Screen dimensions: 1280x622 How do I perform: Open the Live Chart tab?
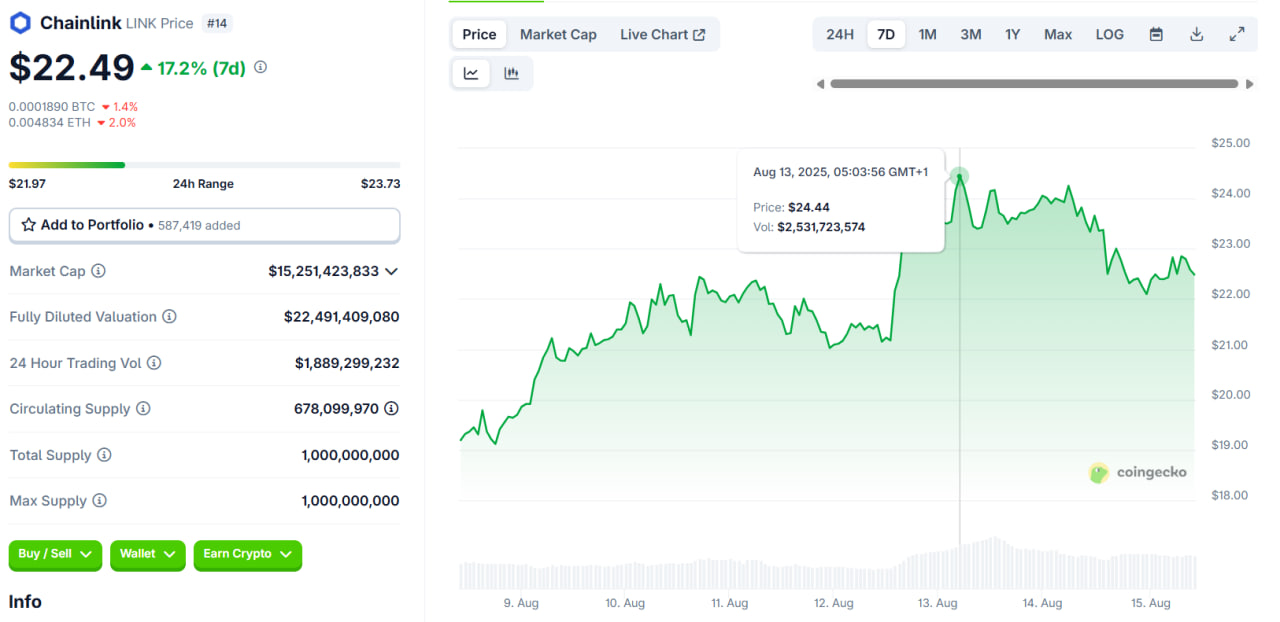tap(662, 34)
